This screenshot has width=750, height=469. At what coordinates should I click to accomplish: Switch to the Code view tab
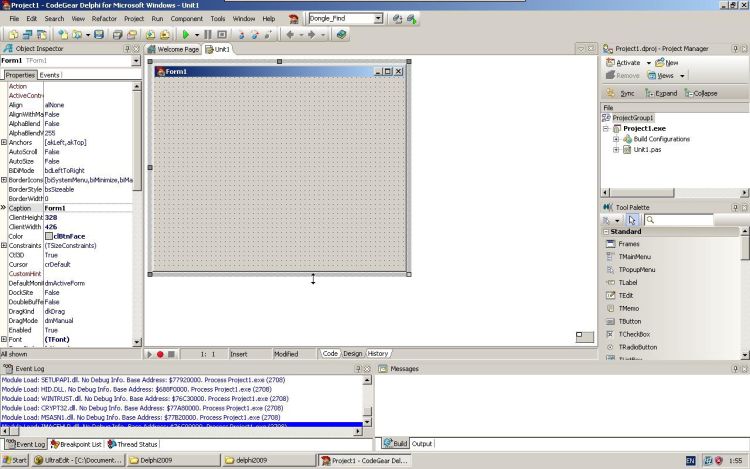(330, 354)
